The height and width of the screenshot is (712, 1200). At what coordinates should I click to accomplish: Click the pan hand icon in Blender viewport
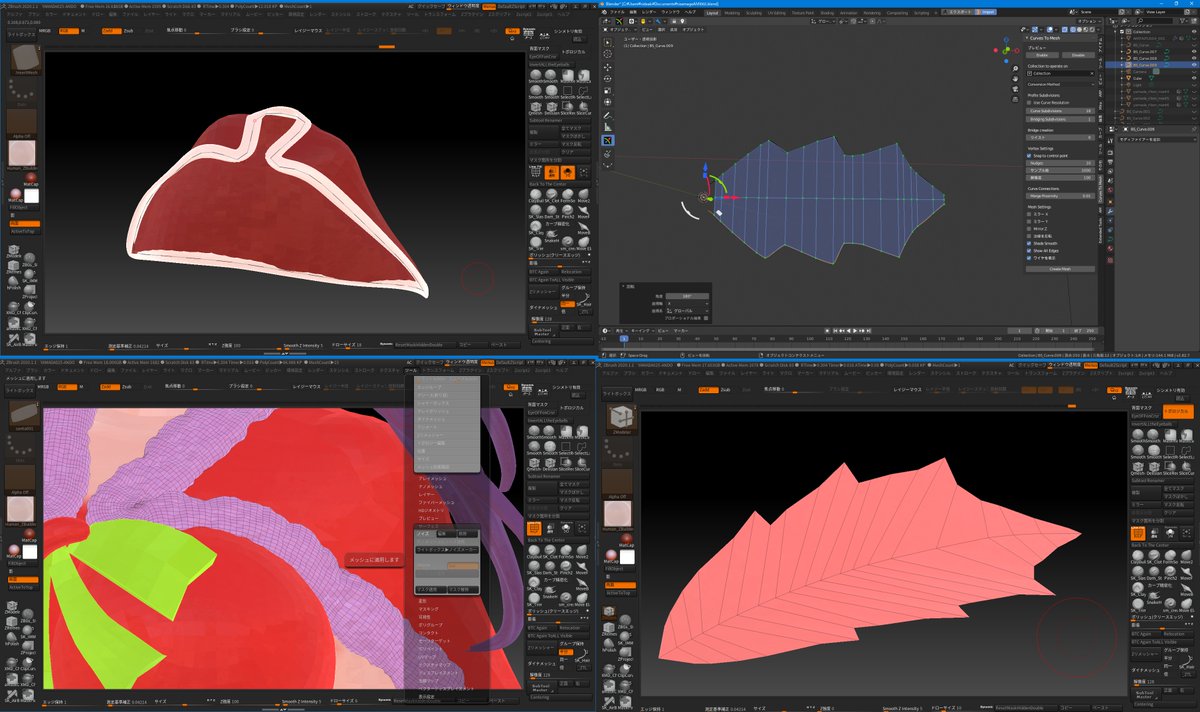pyautogui.click(x=1015, y=79)
